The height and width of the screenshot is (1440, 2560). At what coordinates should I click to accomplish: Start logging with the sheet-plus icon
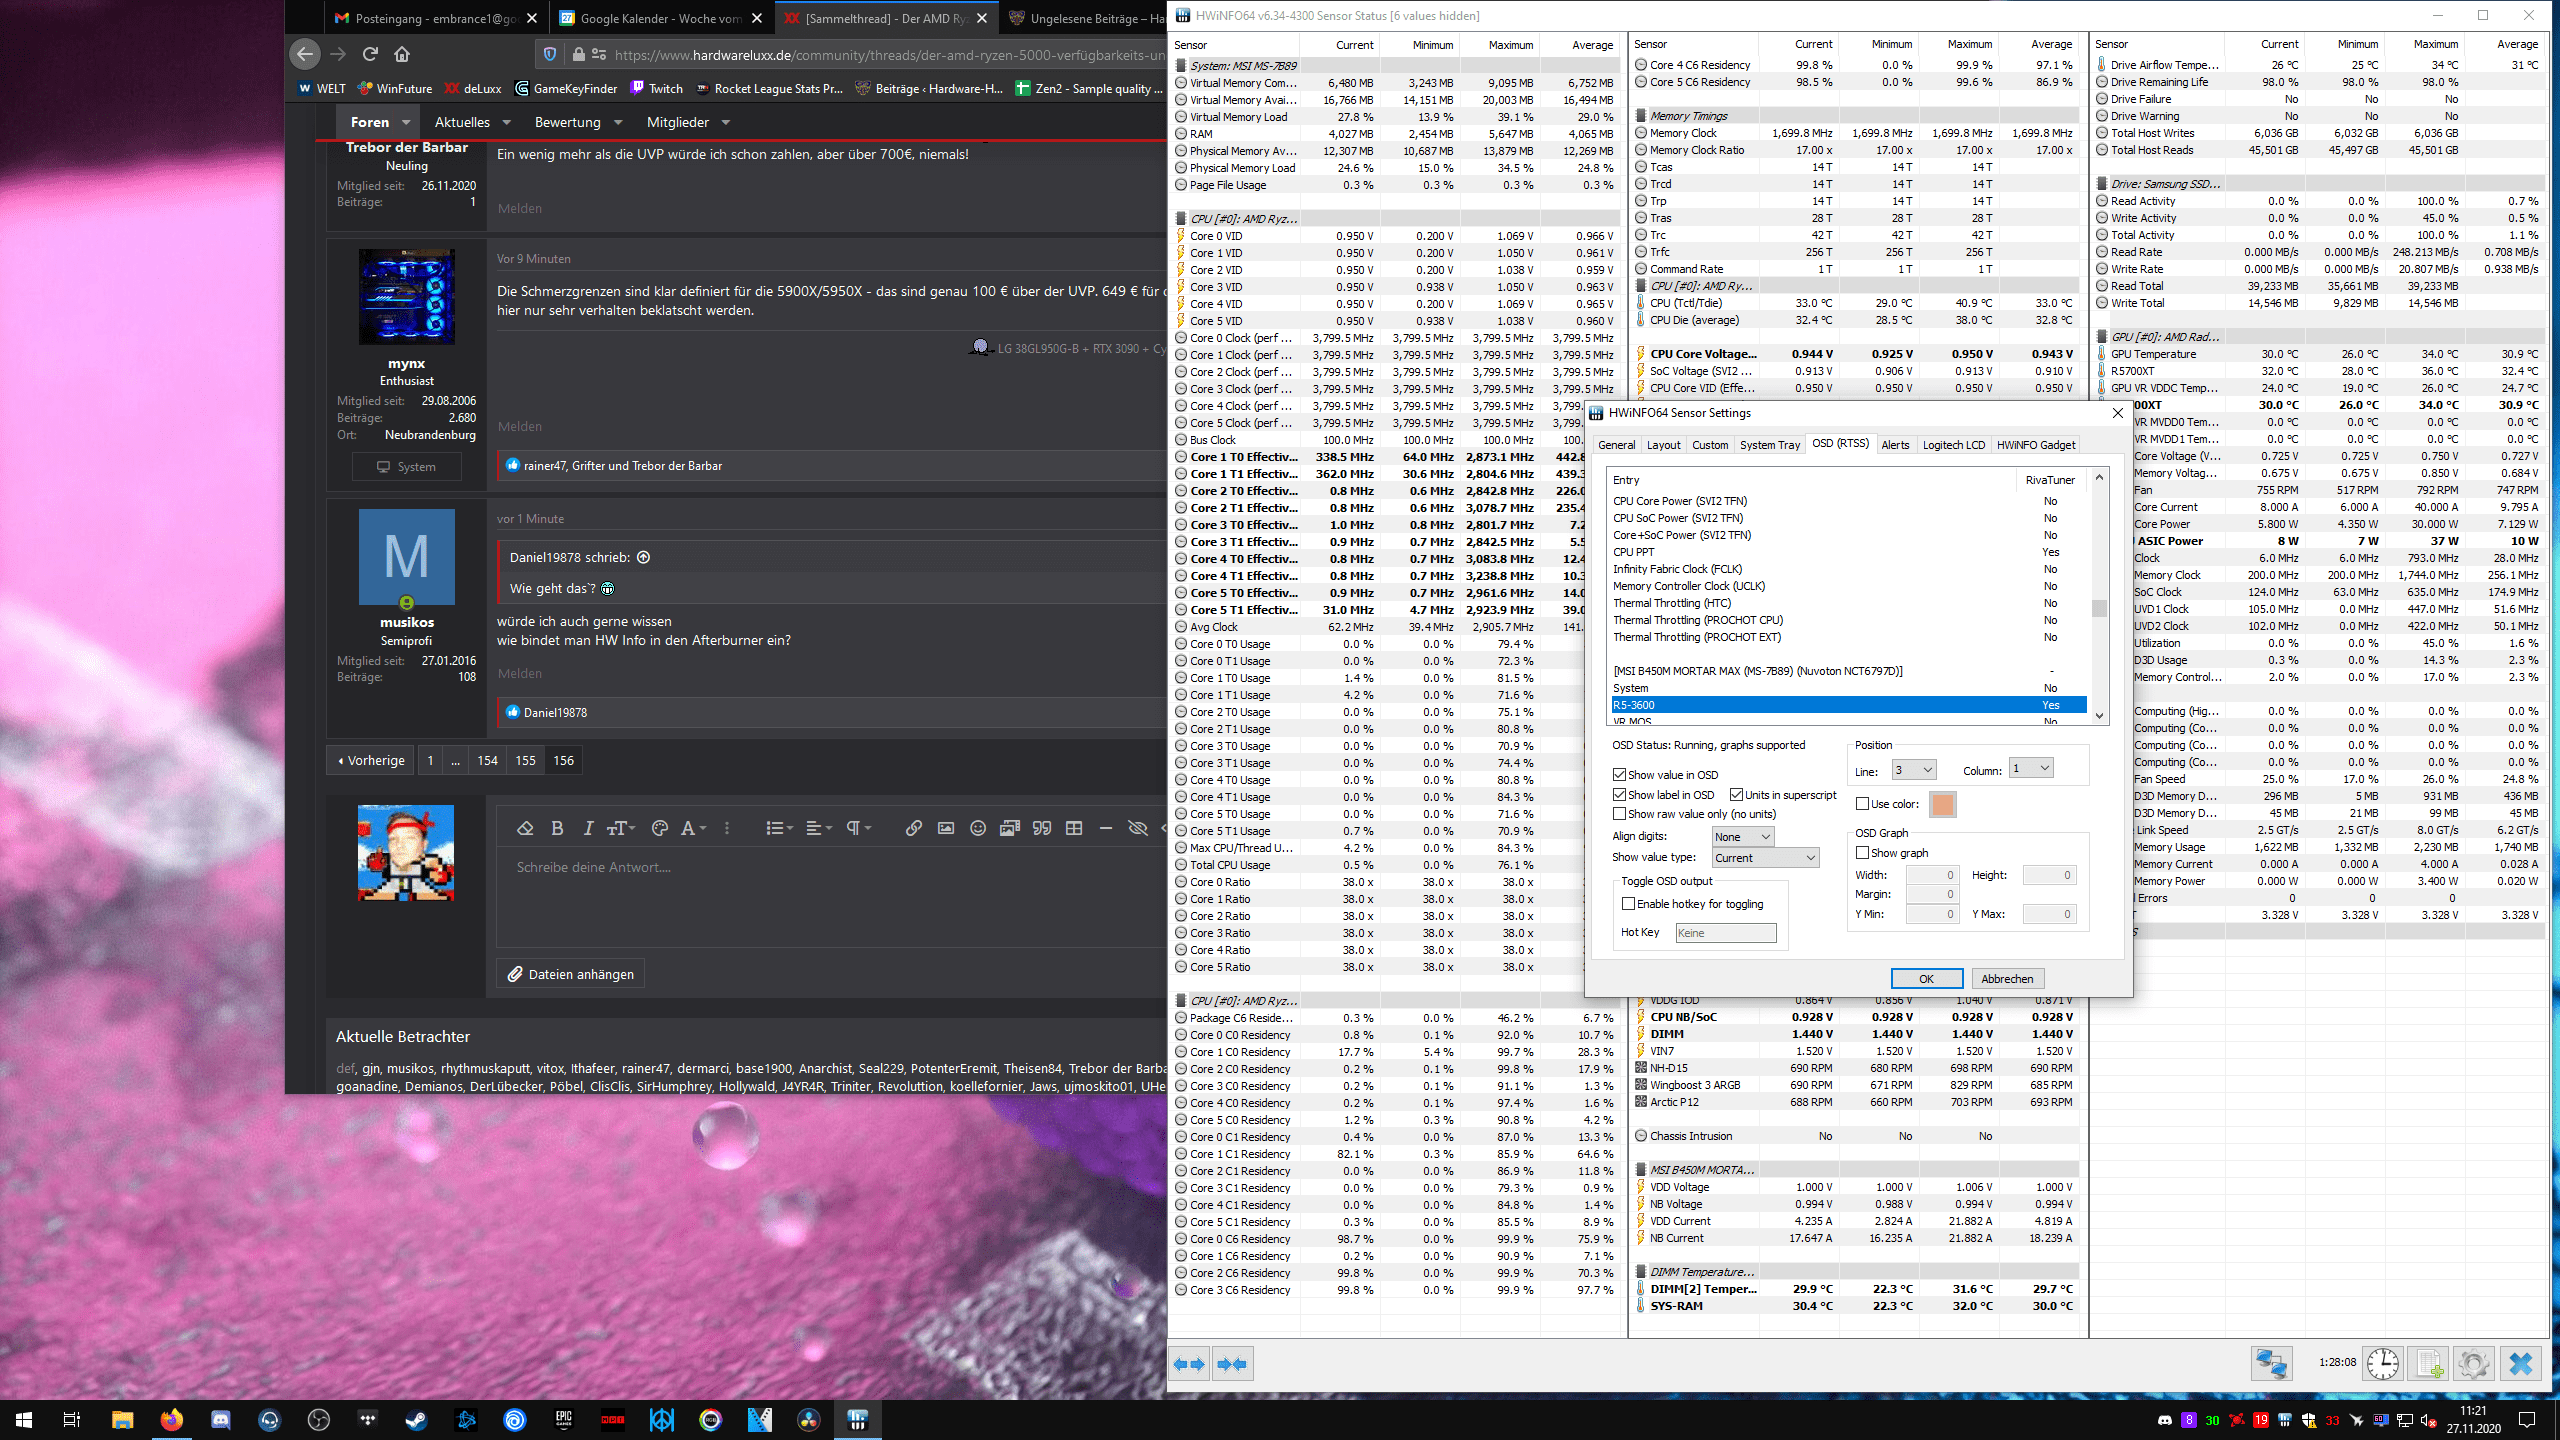coord(2428,1363)
